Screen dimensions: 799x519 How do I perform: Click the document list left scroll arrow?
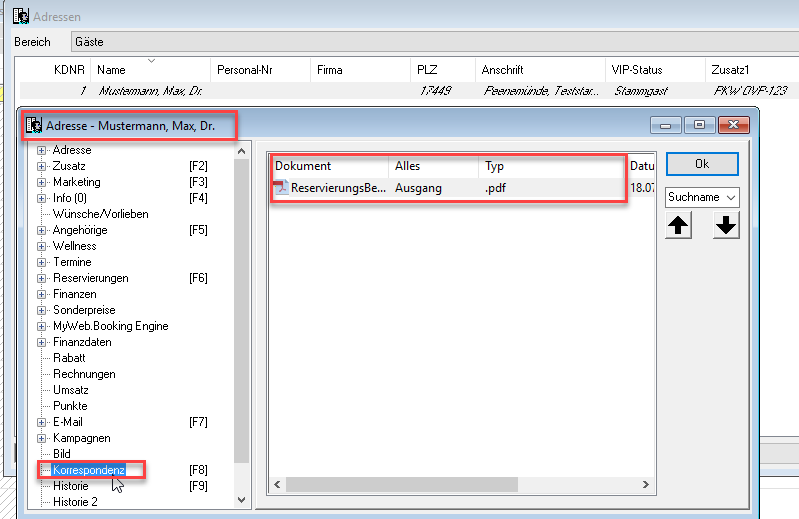pos(277,484)
